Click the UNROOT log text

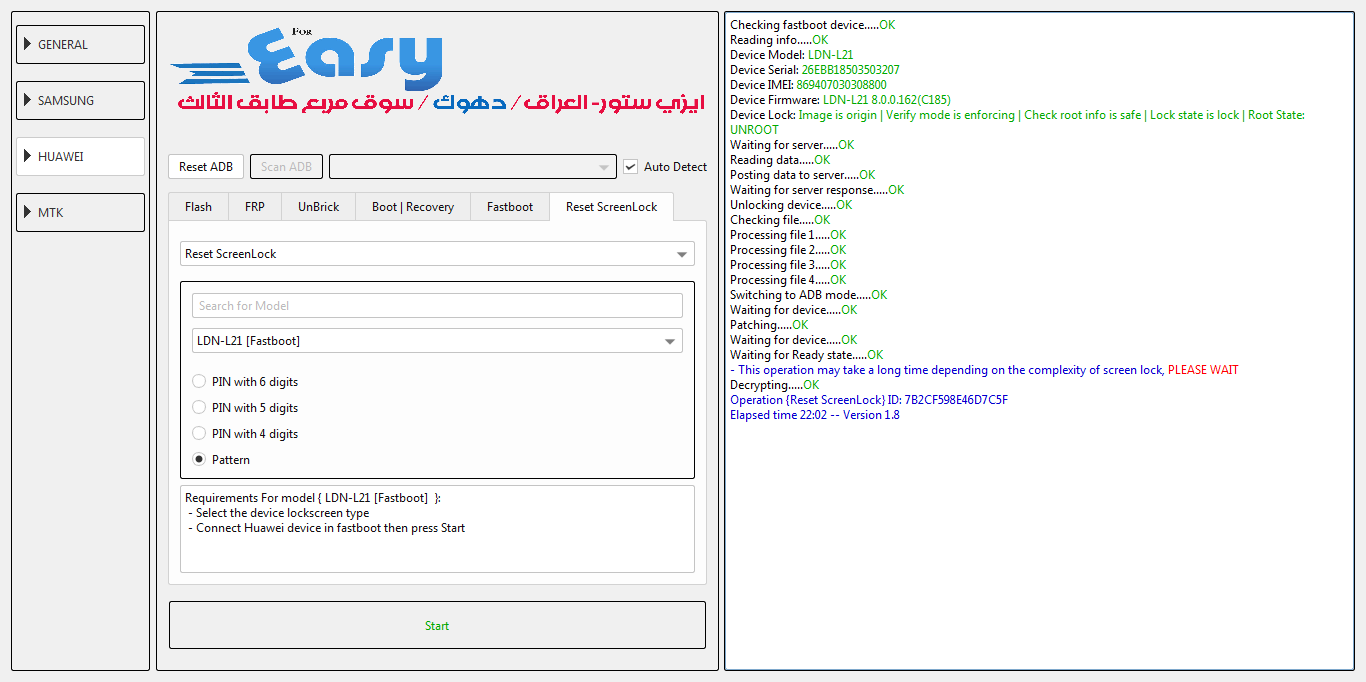(x=754, y=130)
